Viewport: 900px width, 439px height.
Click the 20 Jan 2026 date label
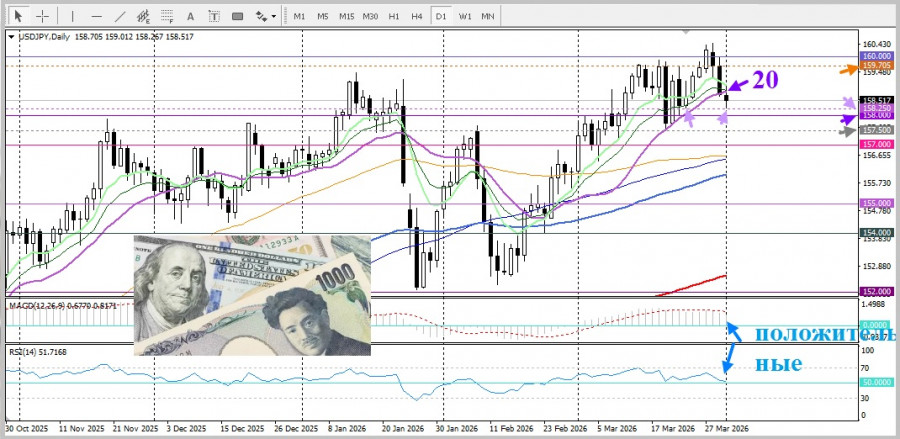tap(405, 429)
